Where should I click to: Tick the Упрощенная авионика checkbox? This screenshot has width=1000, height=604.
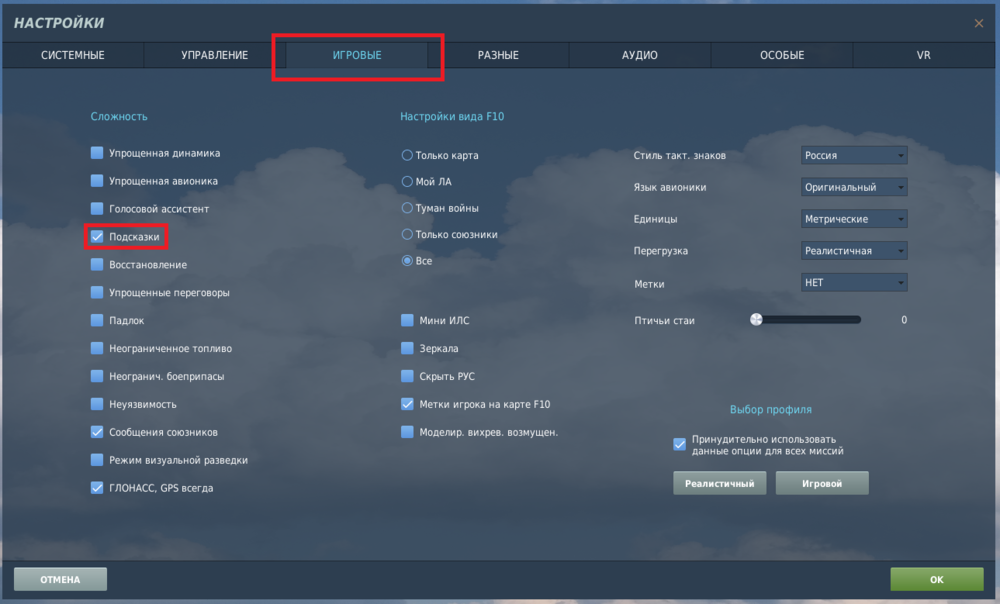point(97,181)
